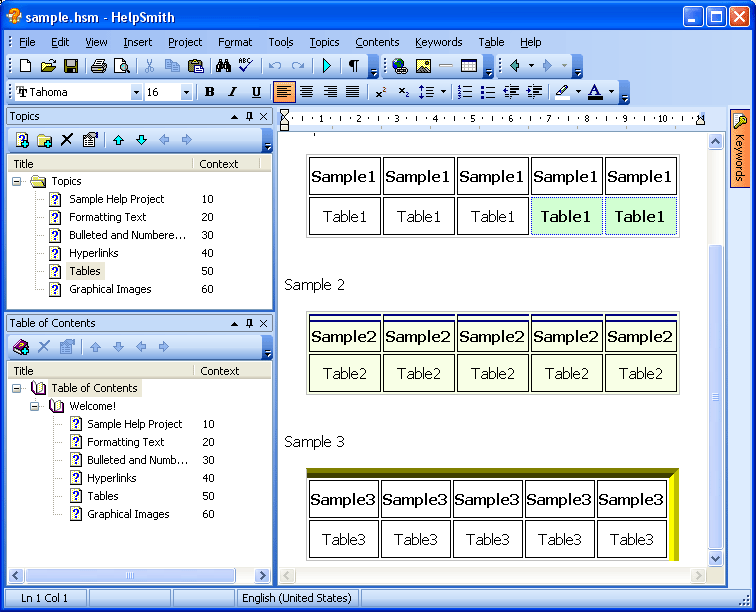The width and height of the screenshot is (756, 612).
Task: Open the font color dropdown arrow
Action: [611, 92]
